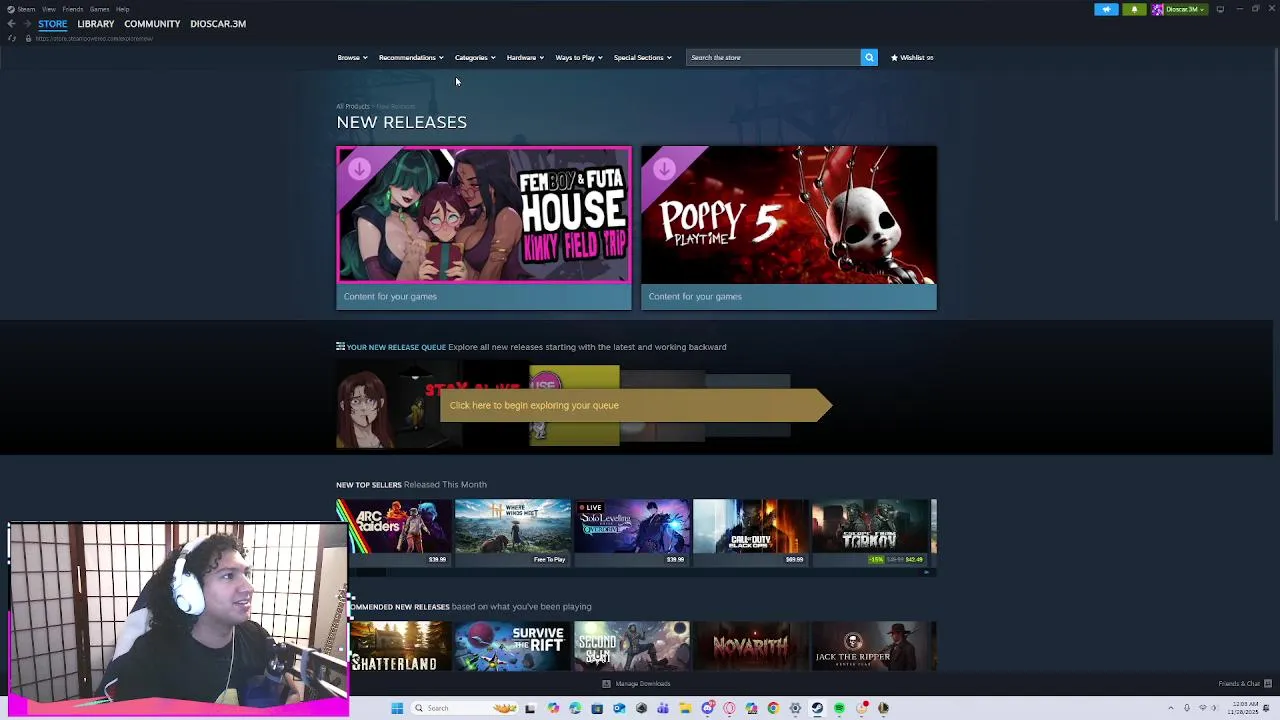This screenshot has width=1280, height=720.
Task: Open the DIOSCAR.3M profile tab
Action: [218, 24]
